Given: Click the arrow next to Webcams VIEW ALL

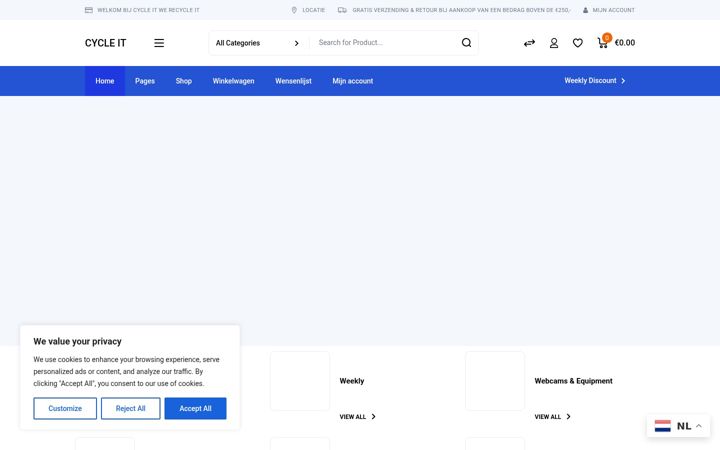Looking at the screenshot, I should coord(568,416).
